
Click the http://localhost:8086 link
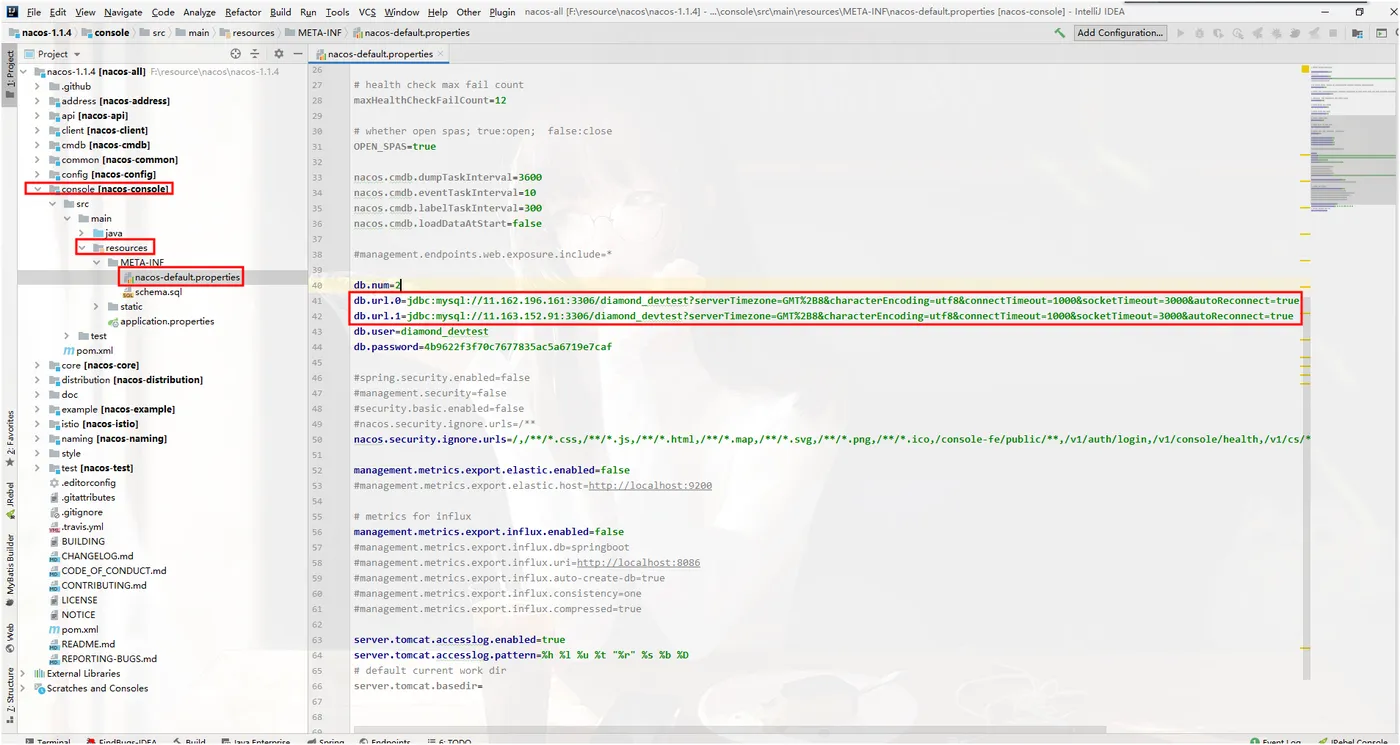[x=638, y=563]
